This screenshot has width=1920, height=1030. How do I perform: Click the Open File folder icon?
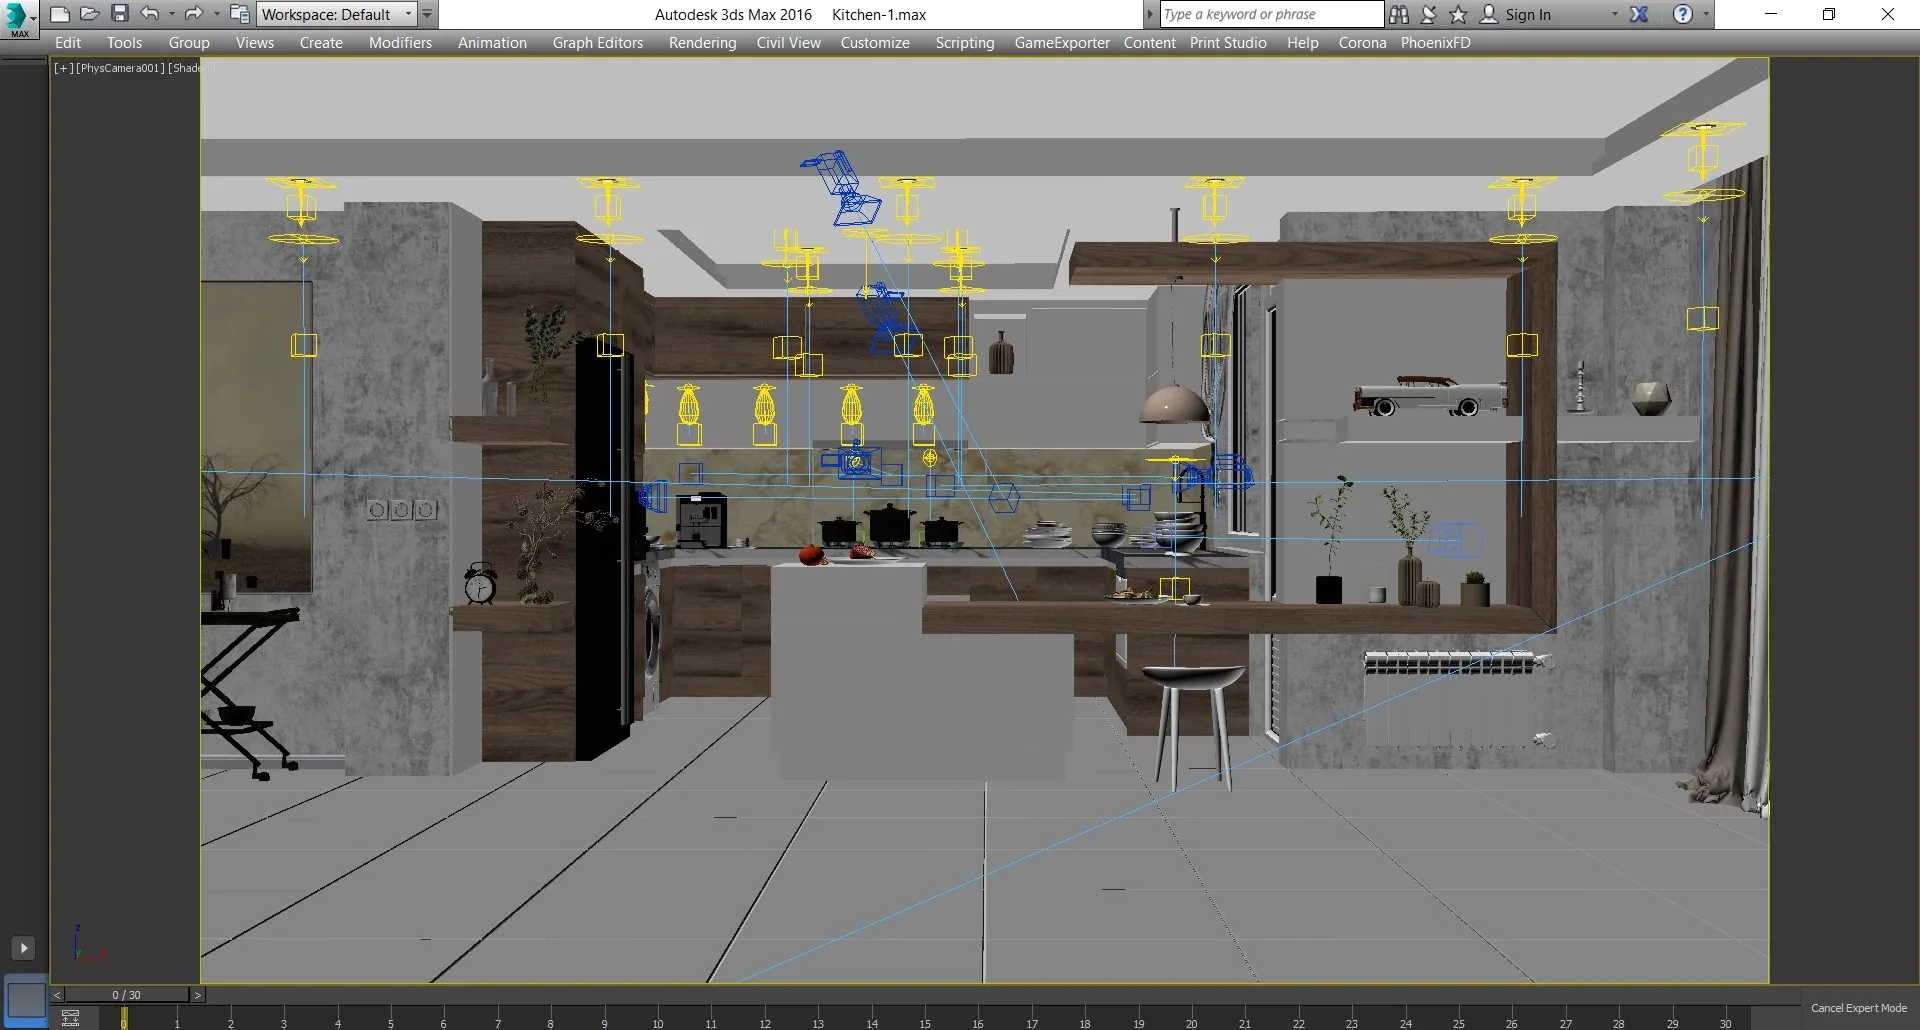[x=90, y=14]
